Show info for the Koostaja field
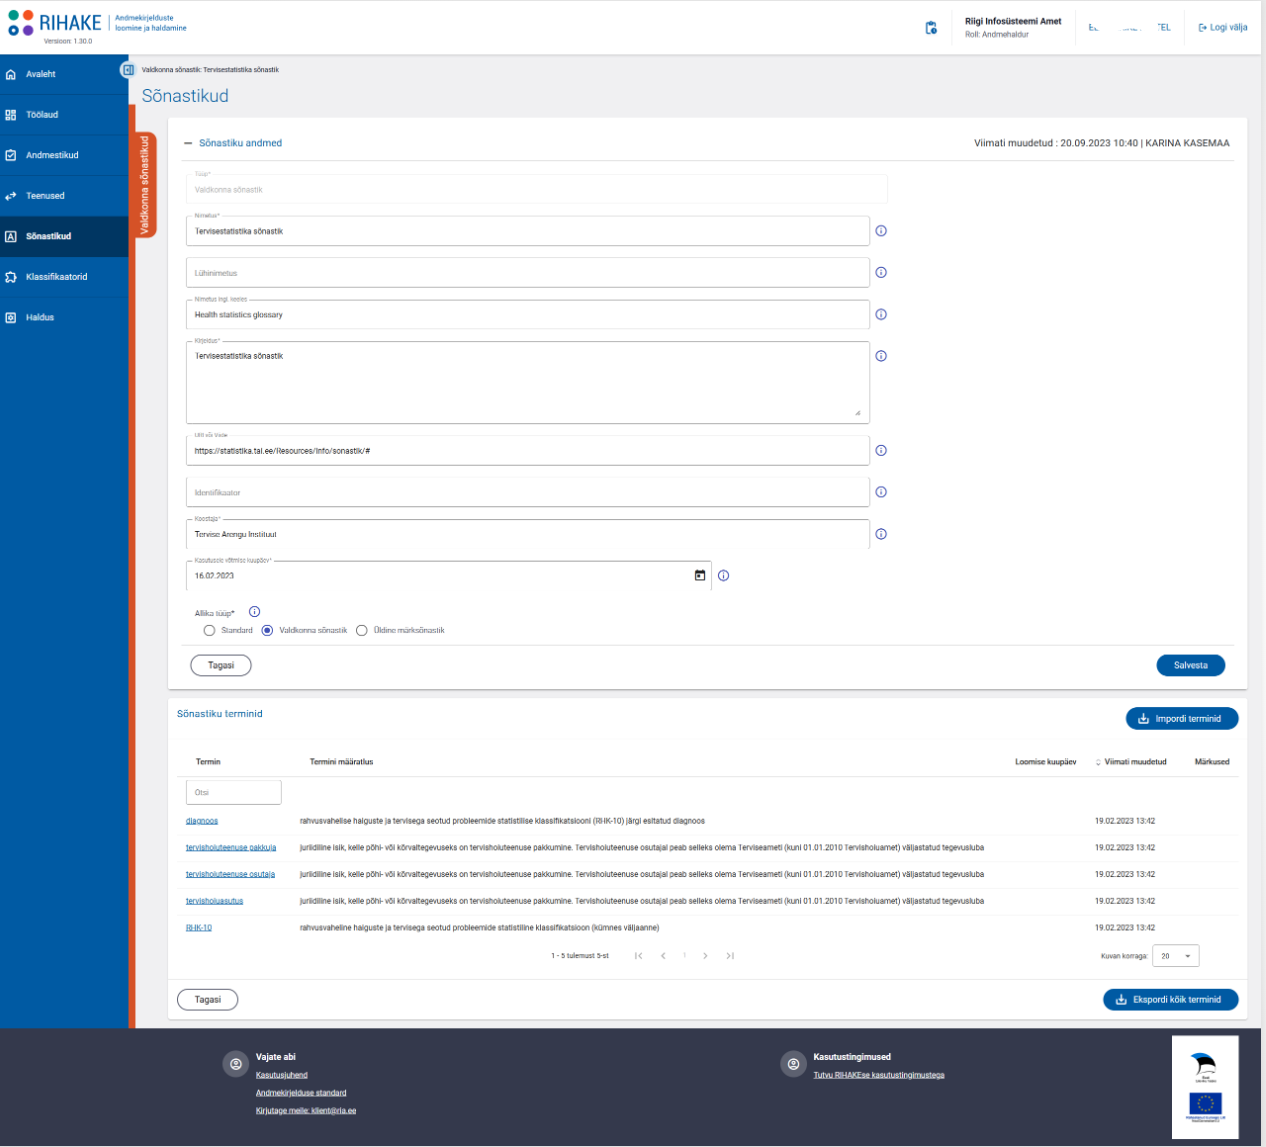Image resolution: width=1266 pixels, height=1147 pixels. [x=881, y=534]
